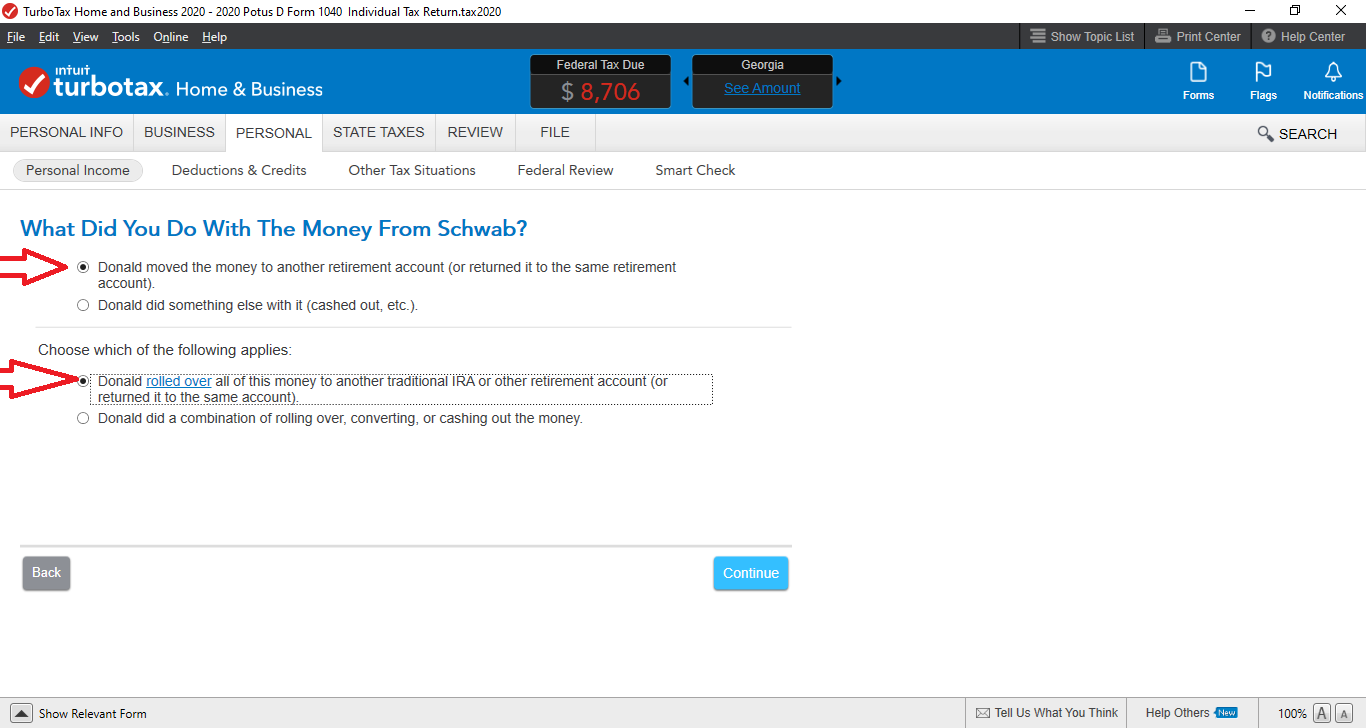
Task: Select the Personal Income subtab
Action: [x=78, y=170]
